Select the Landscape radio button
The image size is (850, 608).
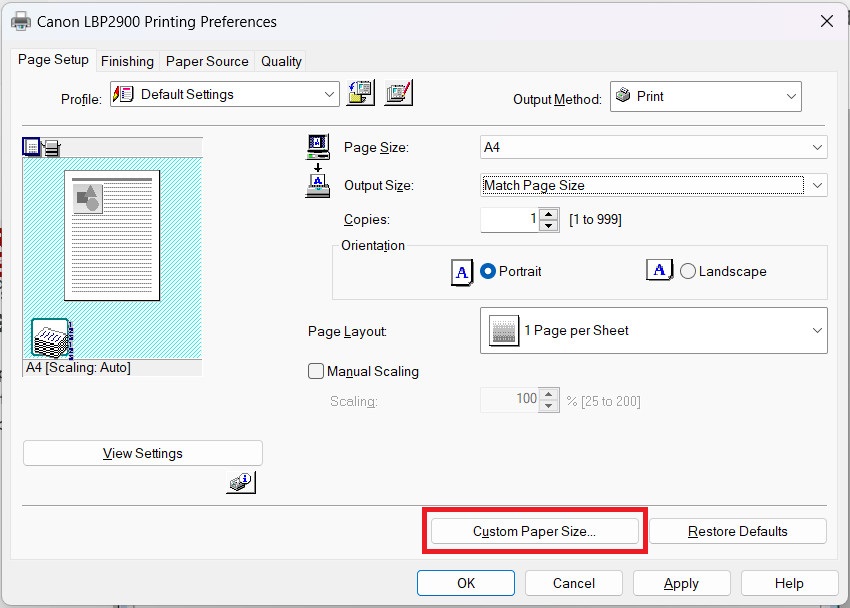[x=688, y=271]
